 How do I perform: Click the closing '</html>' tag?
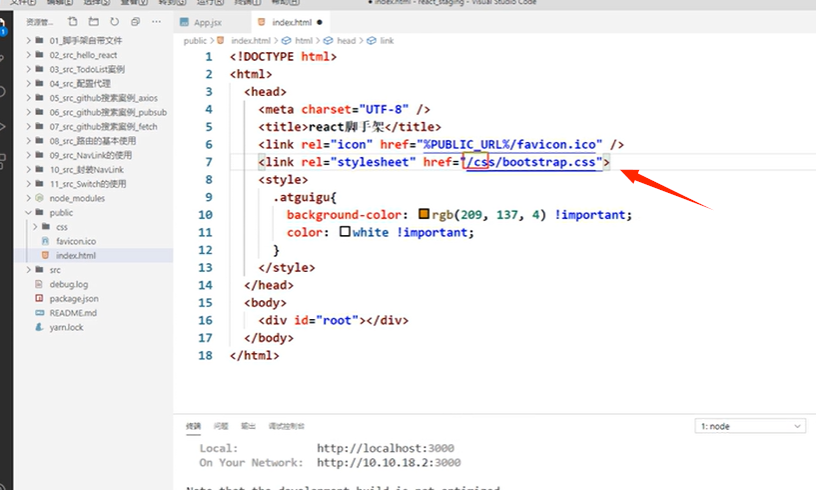click(254, 356)
